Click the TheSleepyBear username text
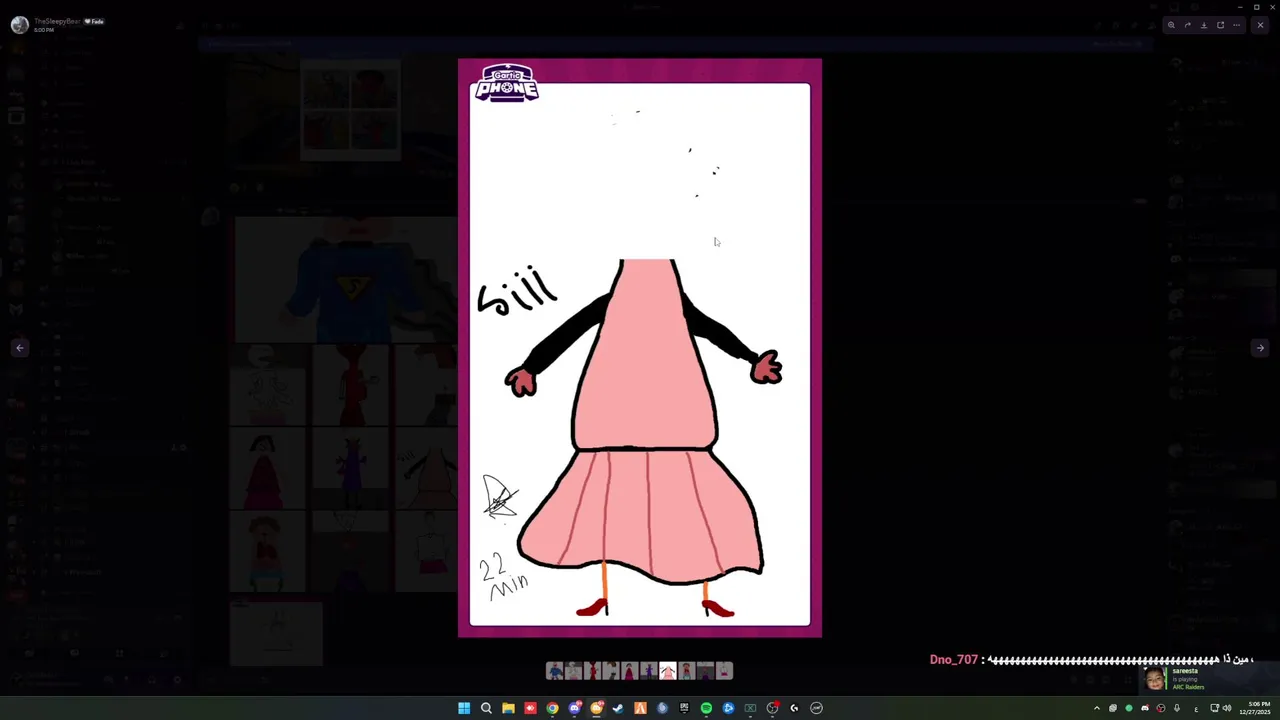Image resolution: width=1280 pixels, height=720 pixels. 57,21
